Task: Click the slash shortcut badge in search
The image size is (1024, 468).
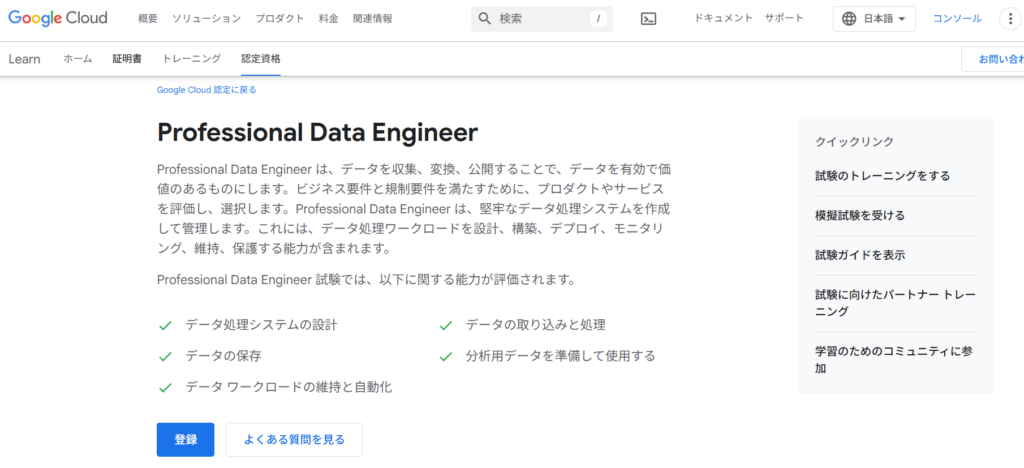Action: click(x=598, y=19)
